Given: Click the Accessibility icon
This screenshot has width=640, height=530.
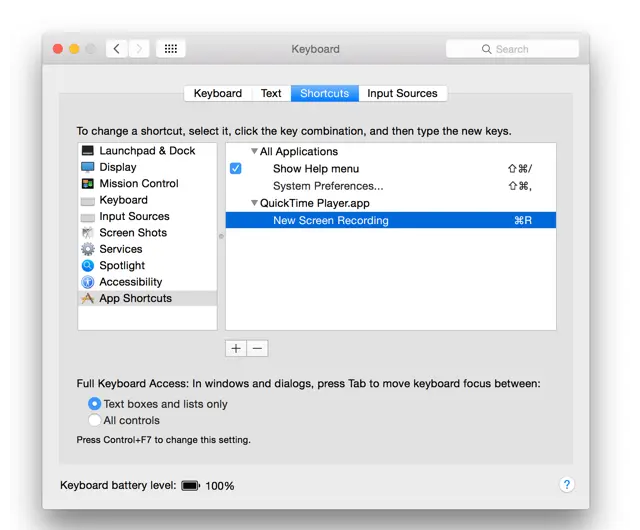Looking at the screenshot, I should [x=87, y=282].
